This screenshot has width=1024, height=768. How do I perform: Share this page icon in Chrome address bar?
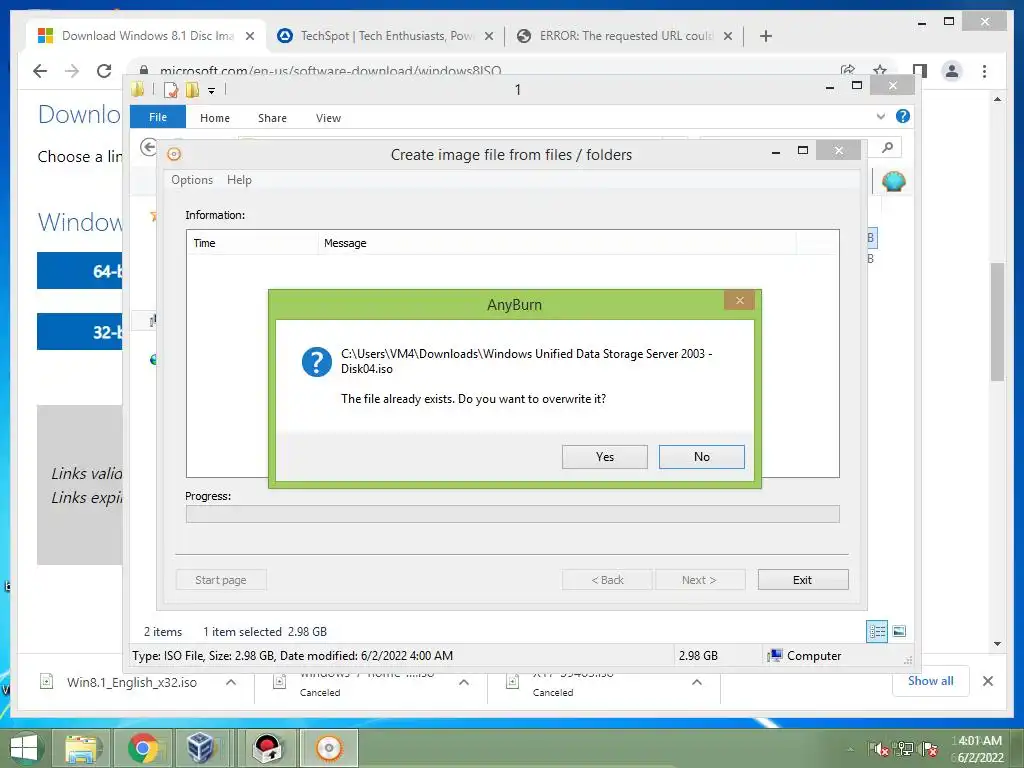[x=848, y=70]
